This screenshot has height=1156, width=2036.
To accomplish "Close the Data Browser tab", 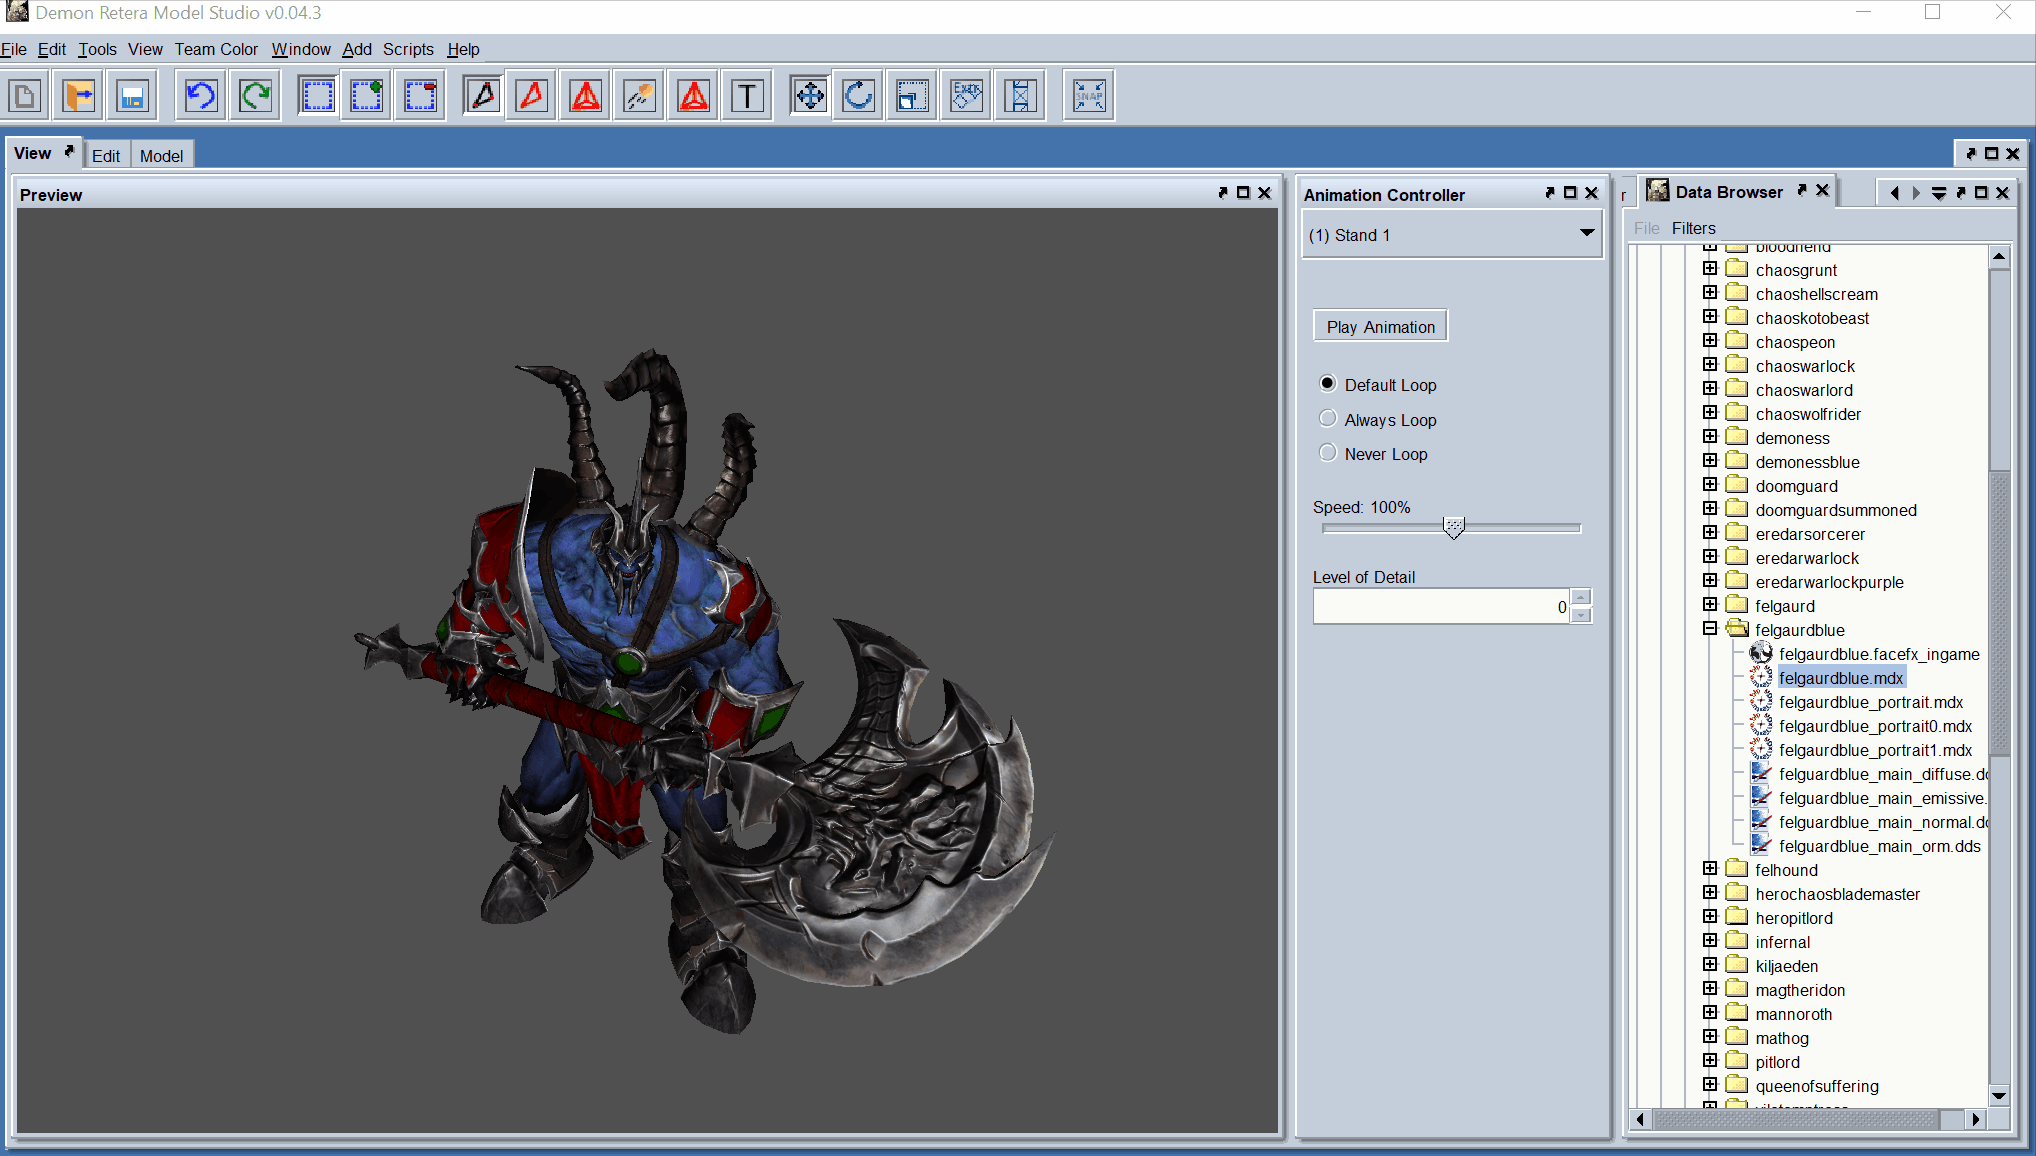I will tap(1823, 190).
